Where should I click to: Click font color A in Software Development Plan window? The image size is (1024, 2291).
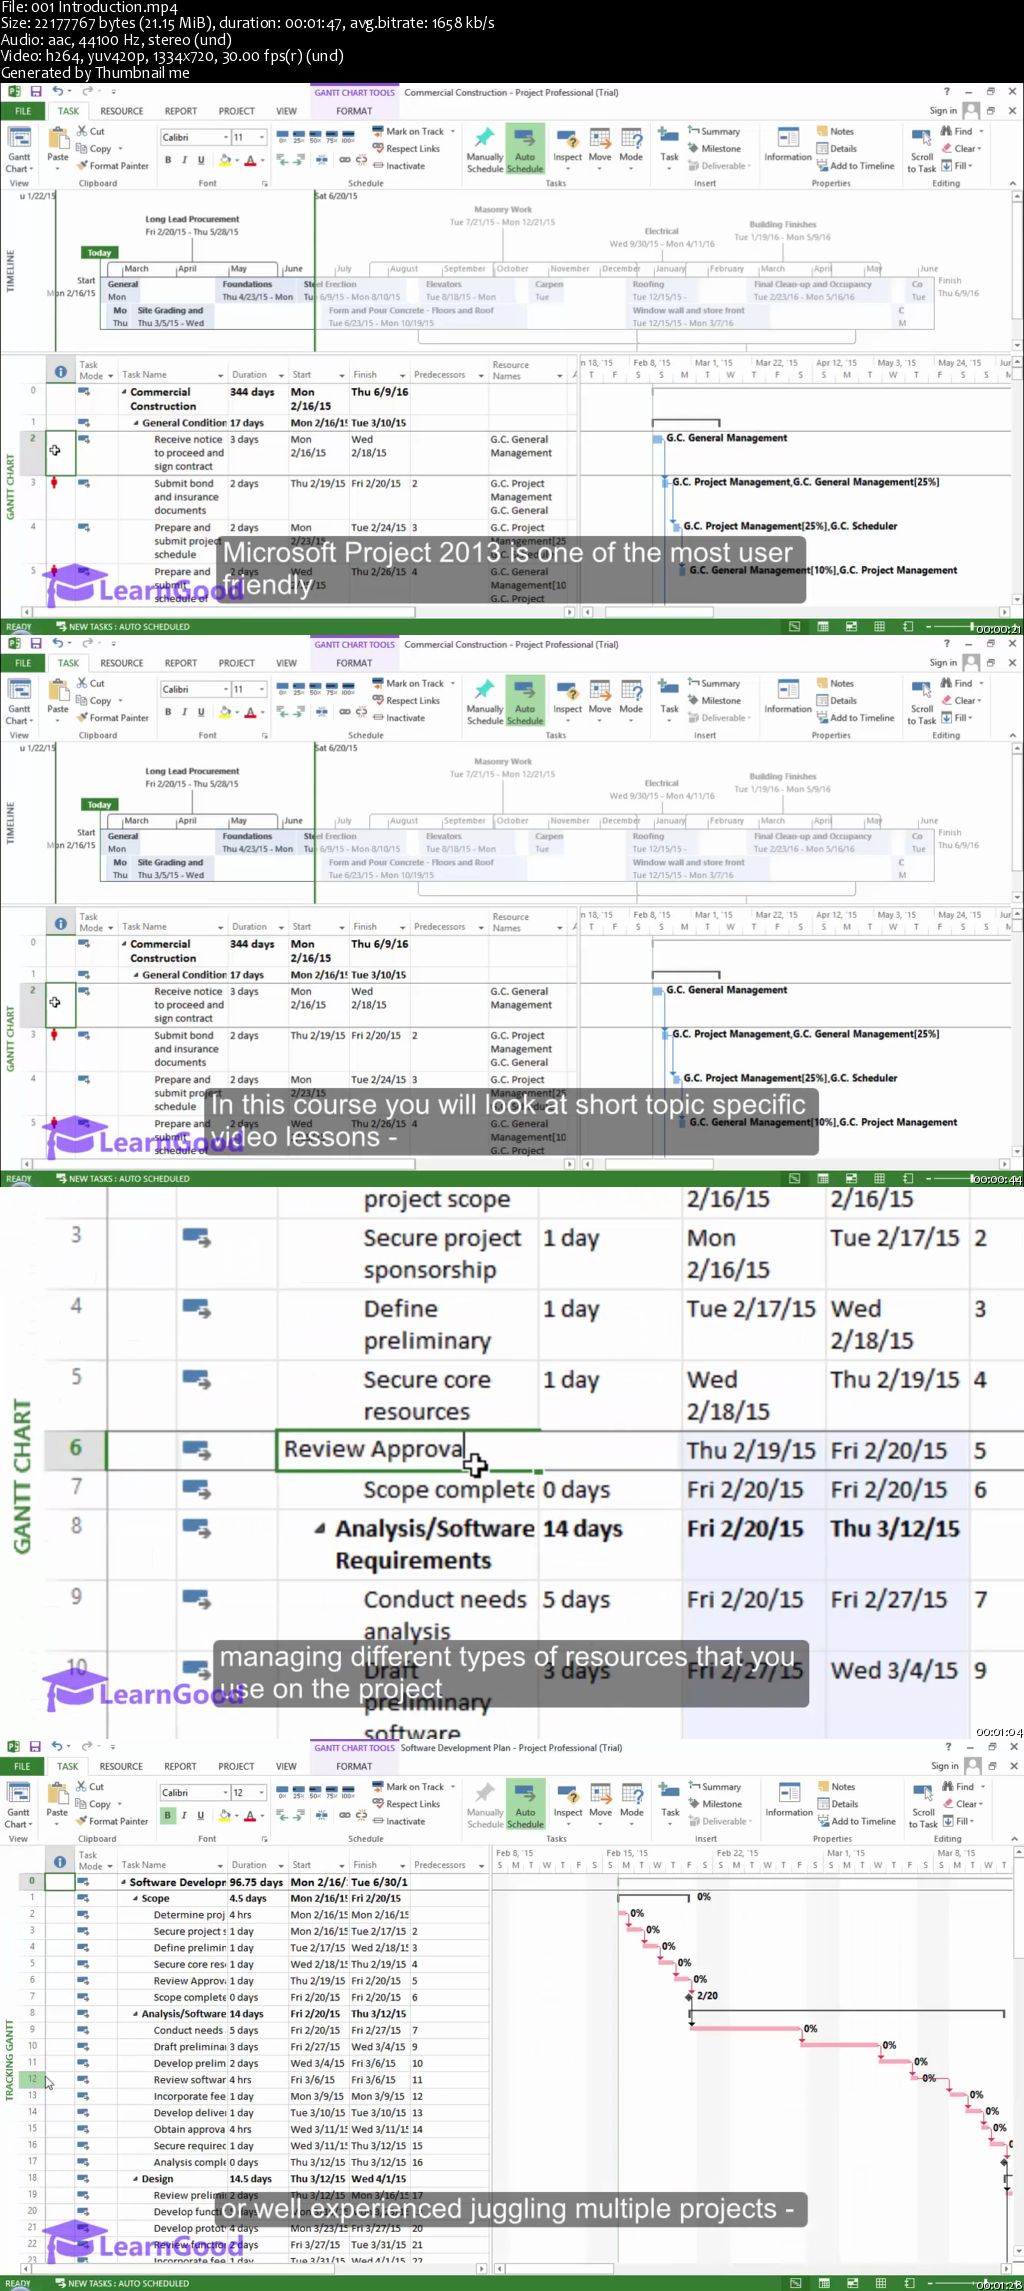point(250,1815)
